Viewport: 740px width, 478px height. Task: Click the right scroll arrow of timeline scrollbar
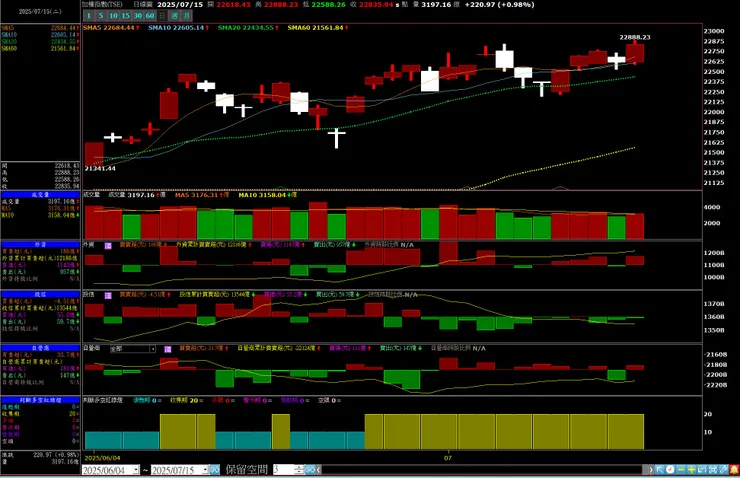point(651,470)
